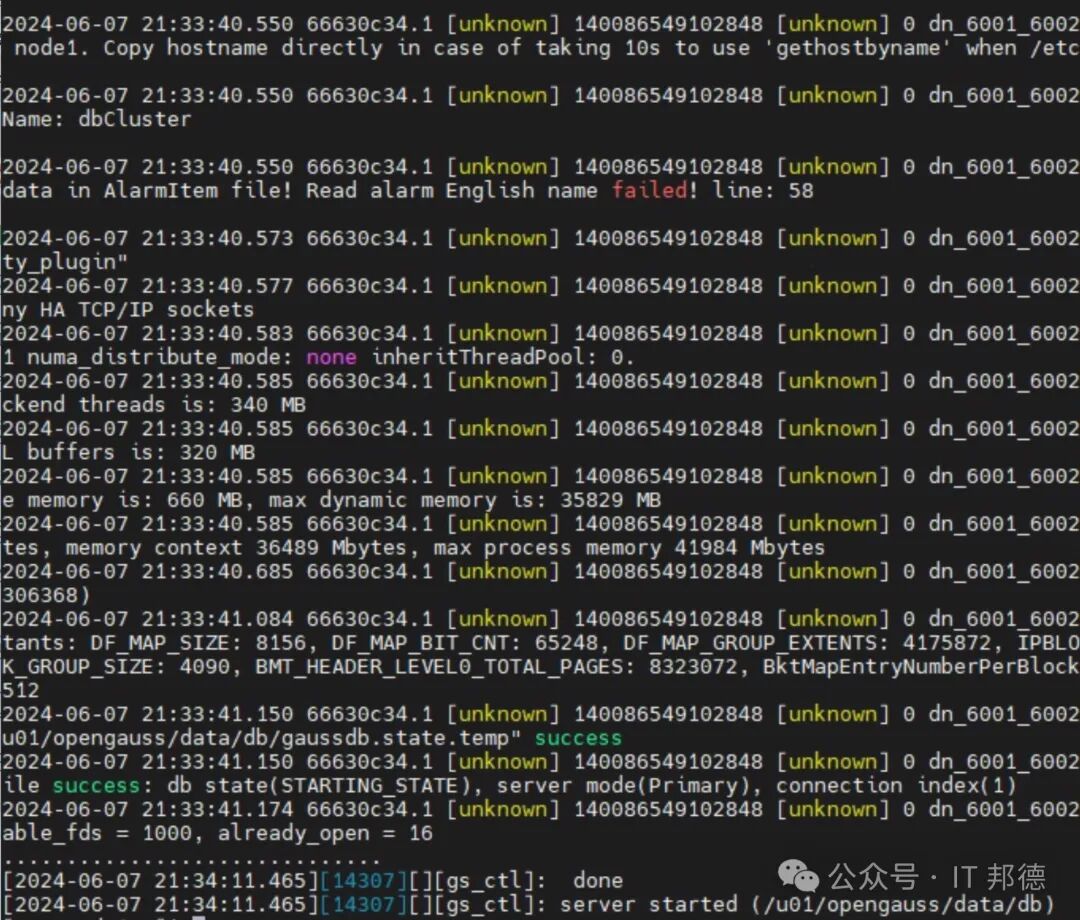This screenshot has height=920, width=1080.
Task: Click "max dynamic memory is: 35829 MB"
Action: [464, 499]
